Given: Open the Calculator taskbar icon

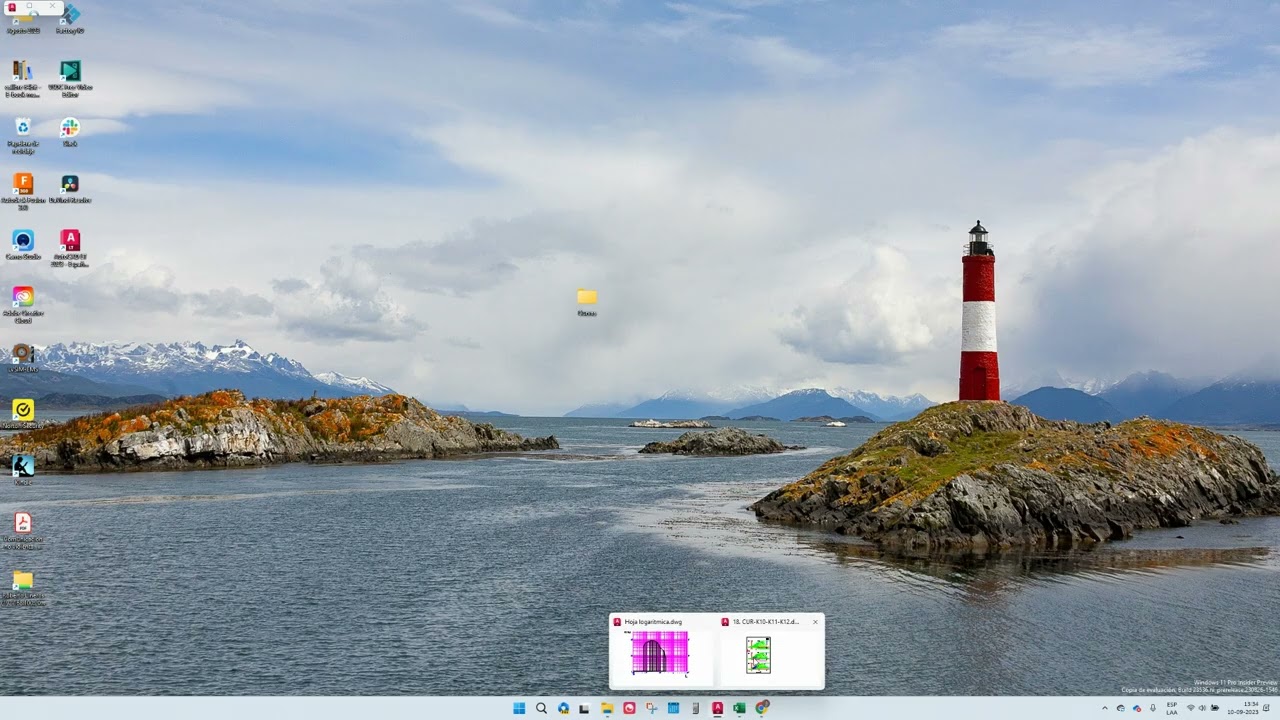Looking at the screenshot, I should 673,708.
